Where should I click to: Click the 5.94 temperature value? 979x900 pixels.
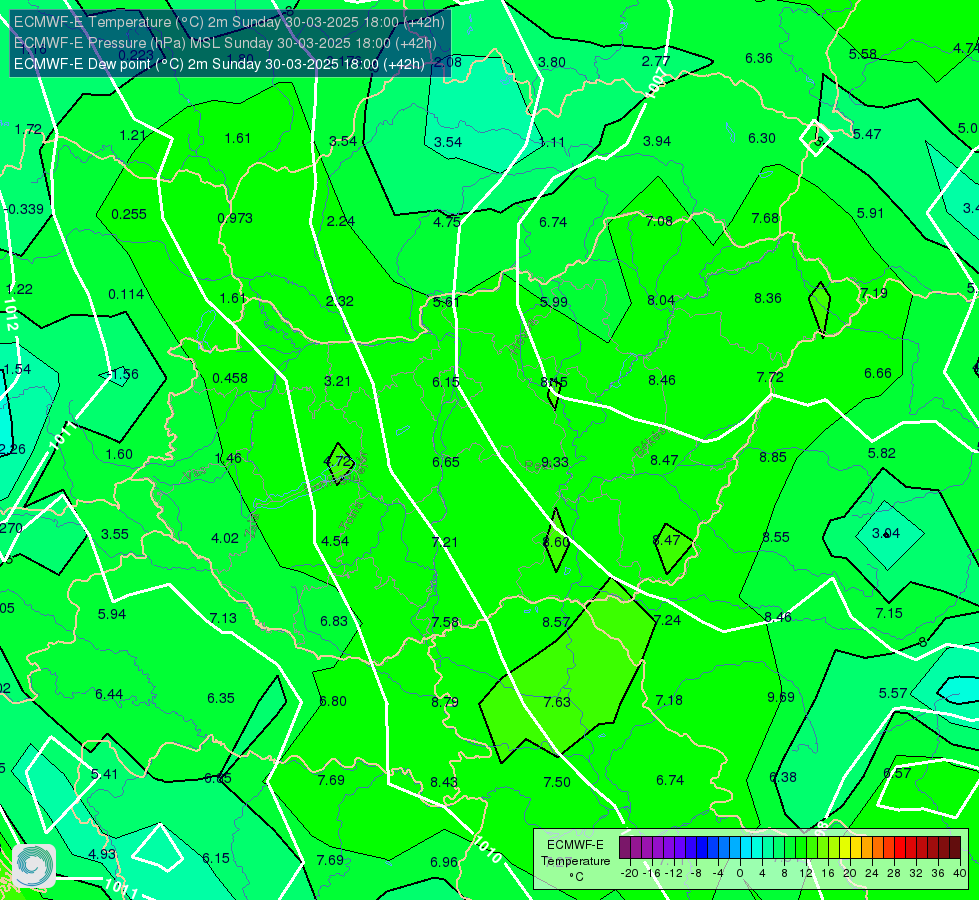112,615
